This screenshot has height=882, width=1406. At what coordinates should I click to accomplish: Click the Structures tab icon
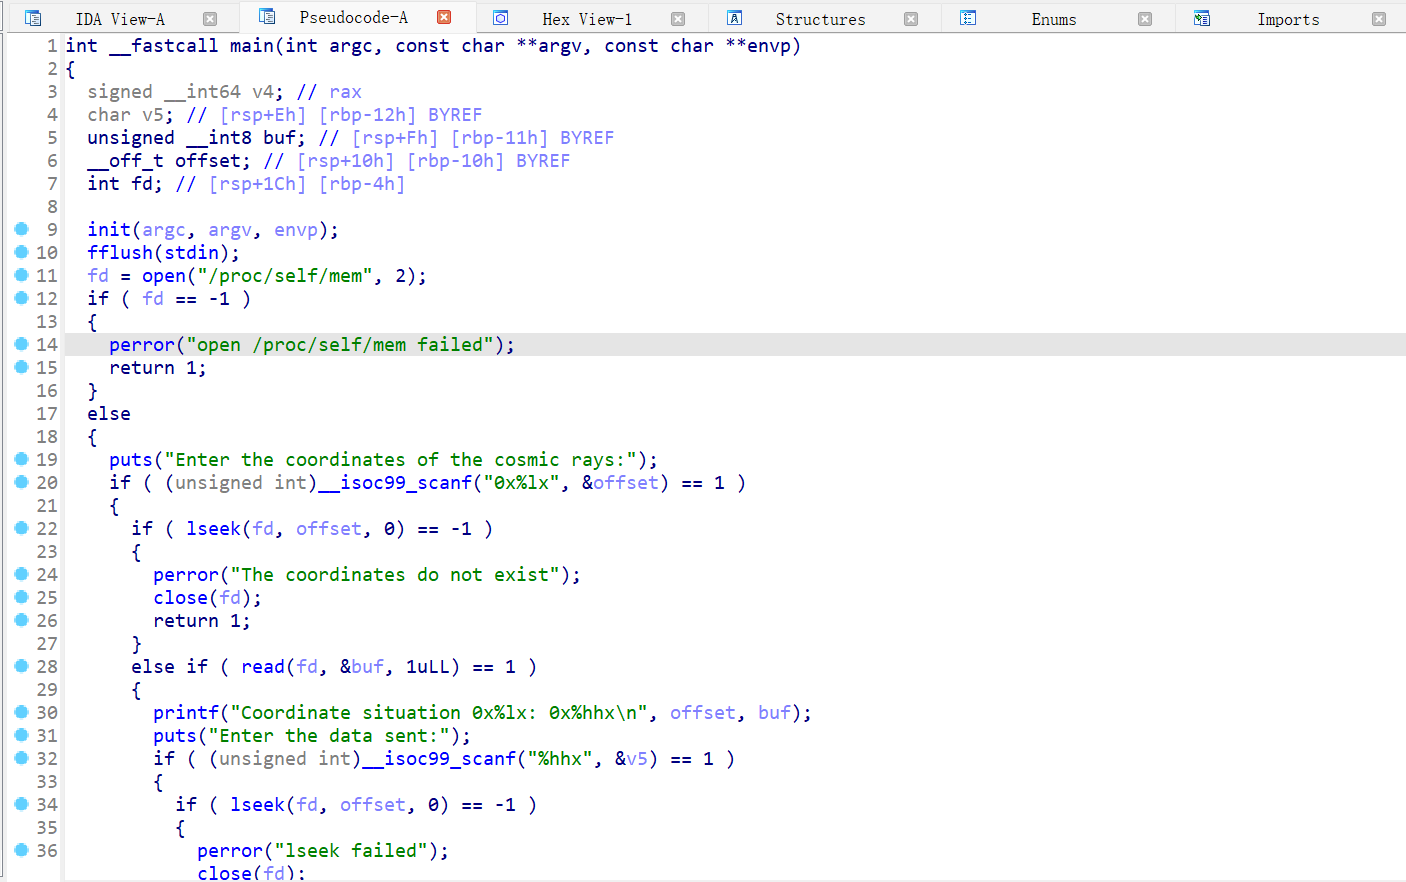tap(735, 18)
